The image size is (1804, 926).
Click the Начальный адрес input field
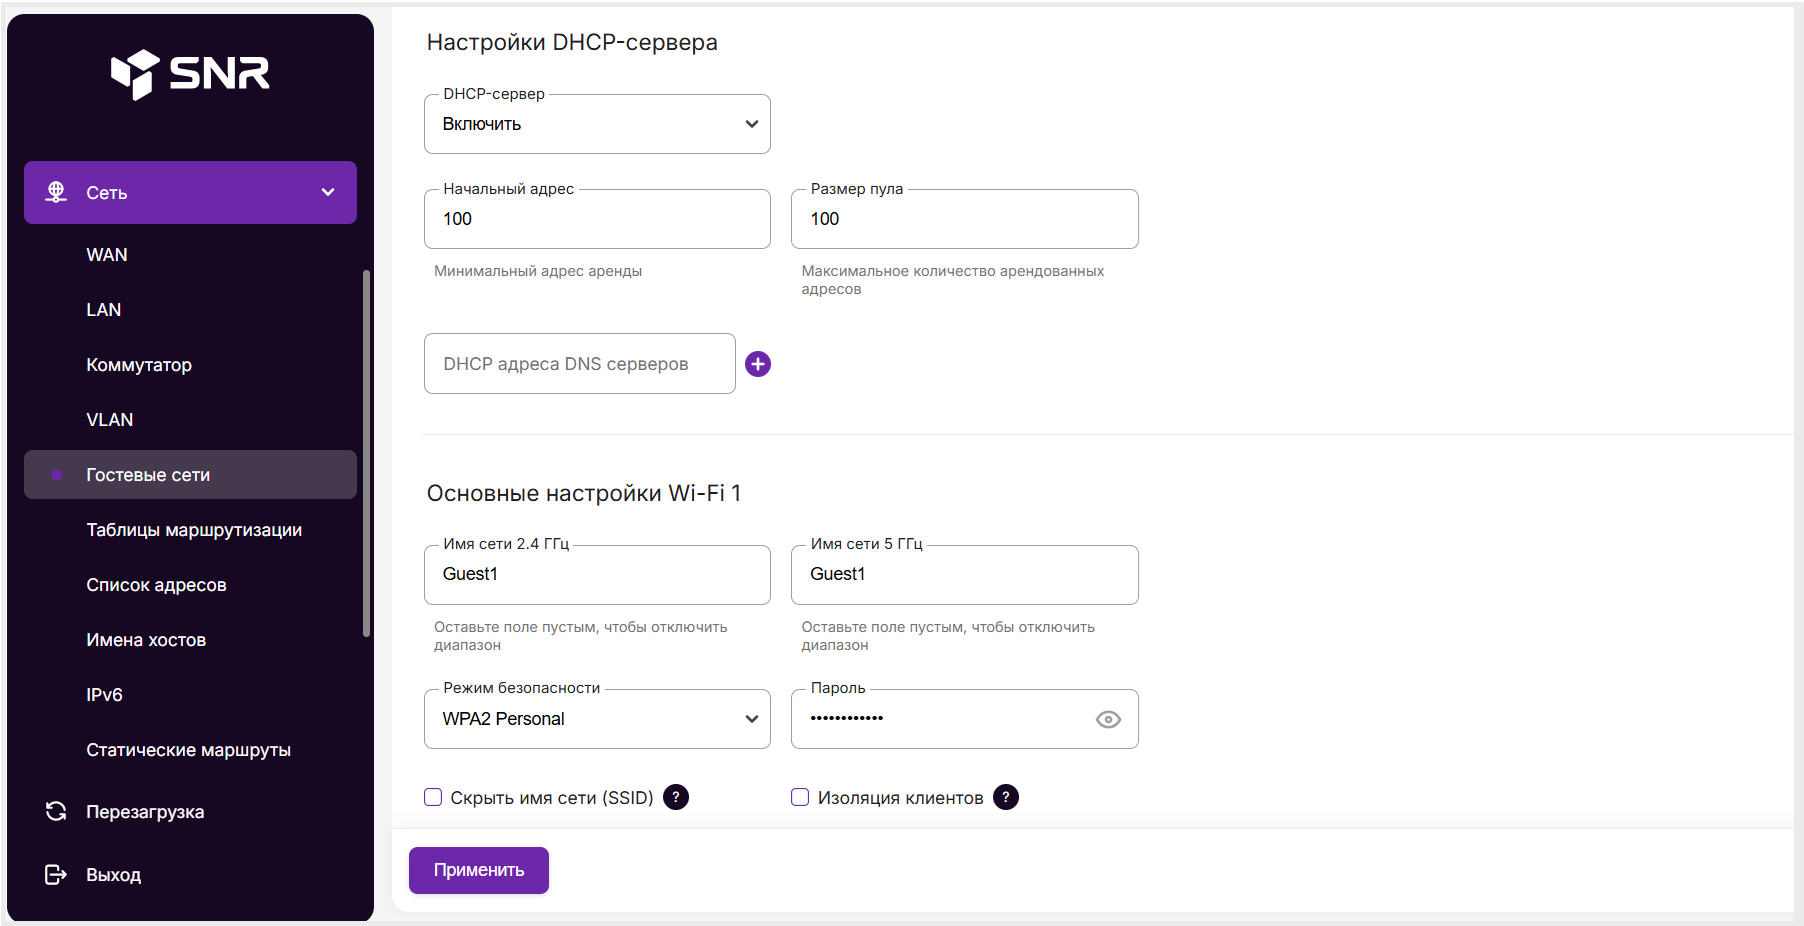[597, 219]
